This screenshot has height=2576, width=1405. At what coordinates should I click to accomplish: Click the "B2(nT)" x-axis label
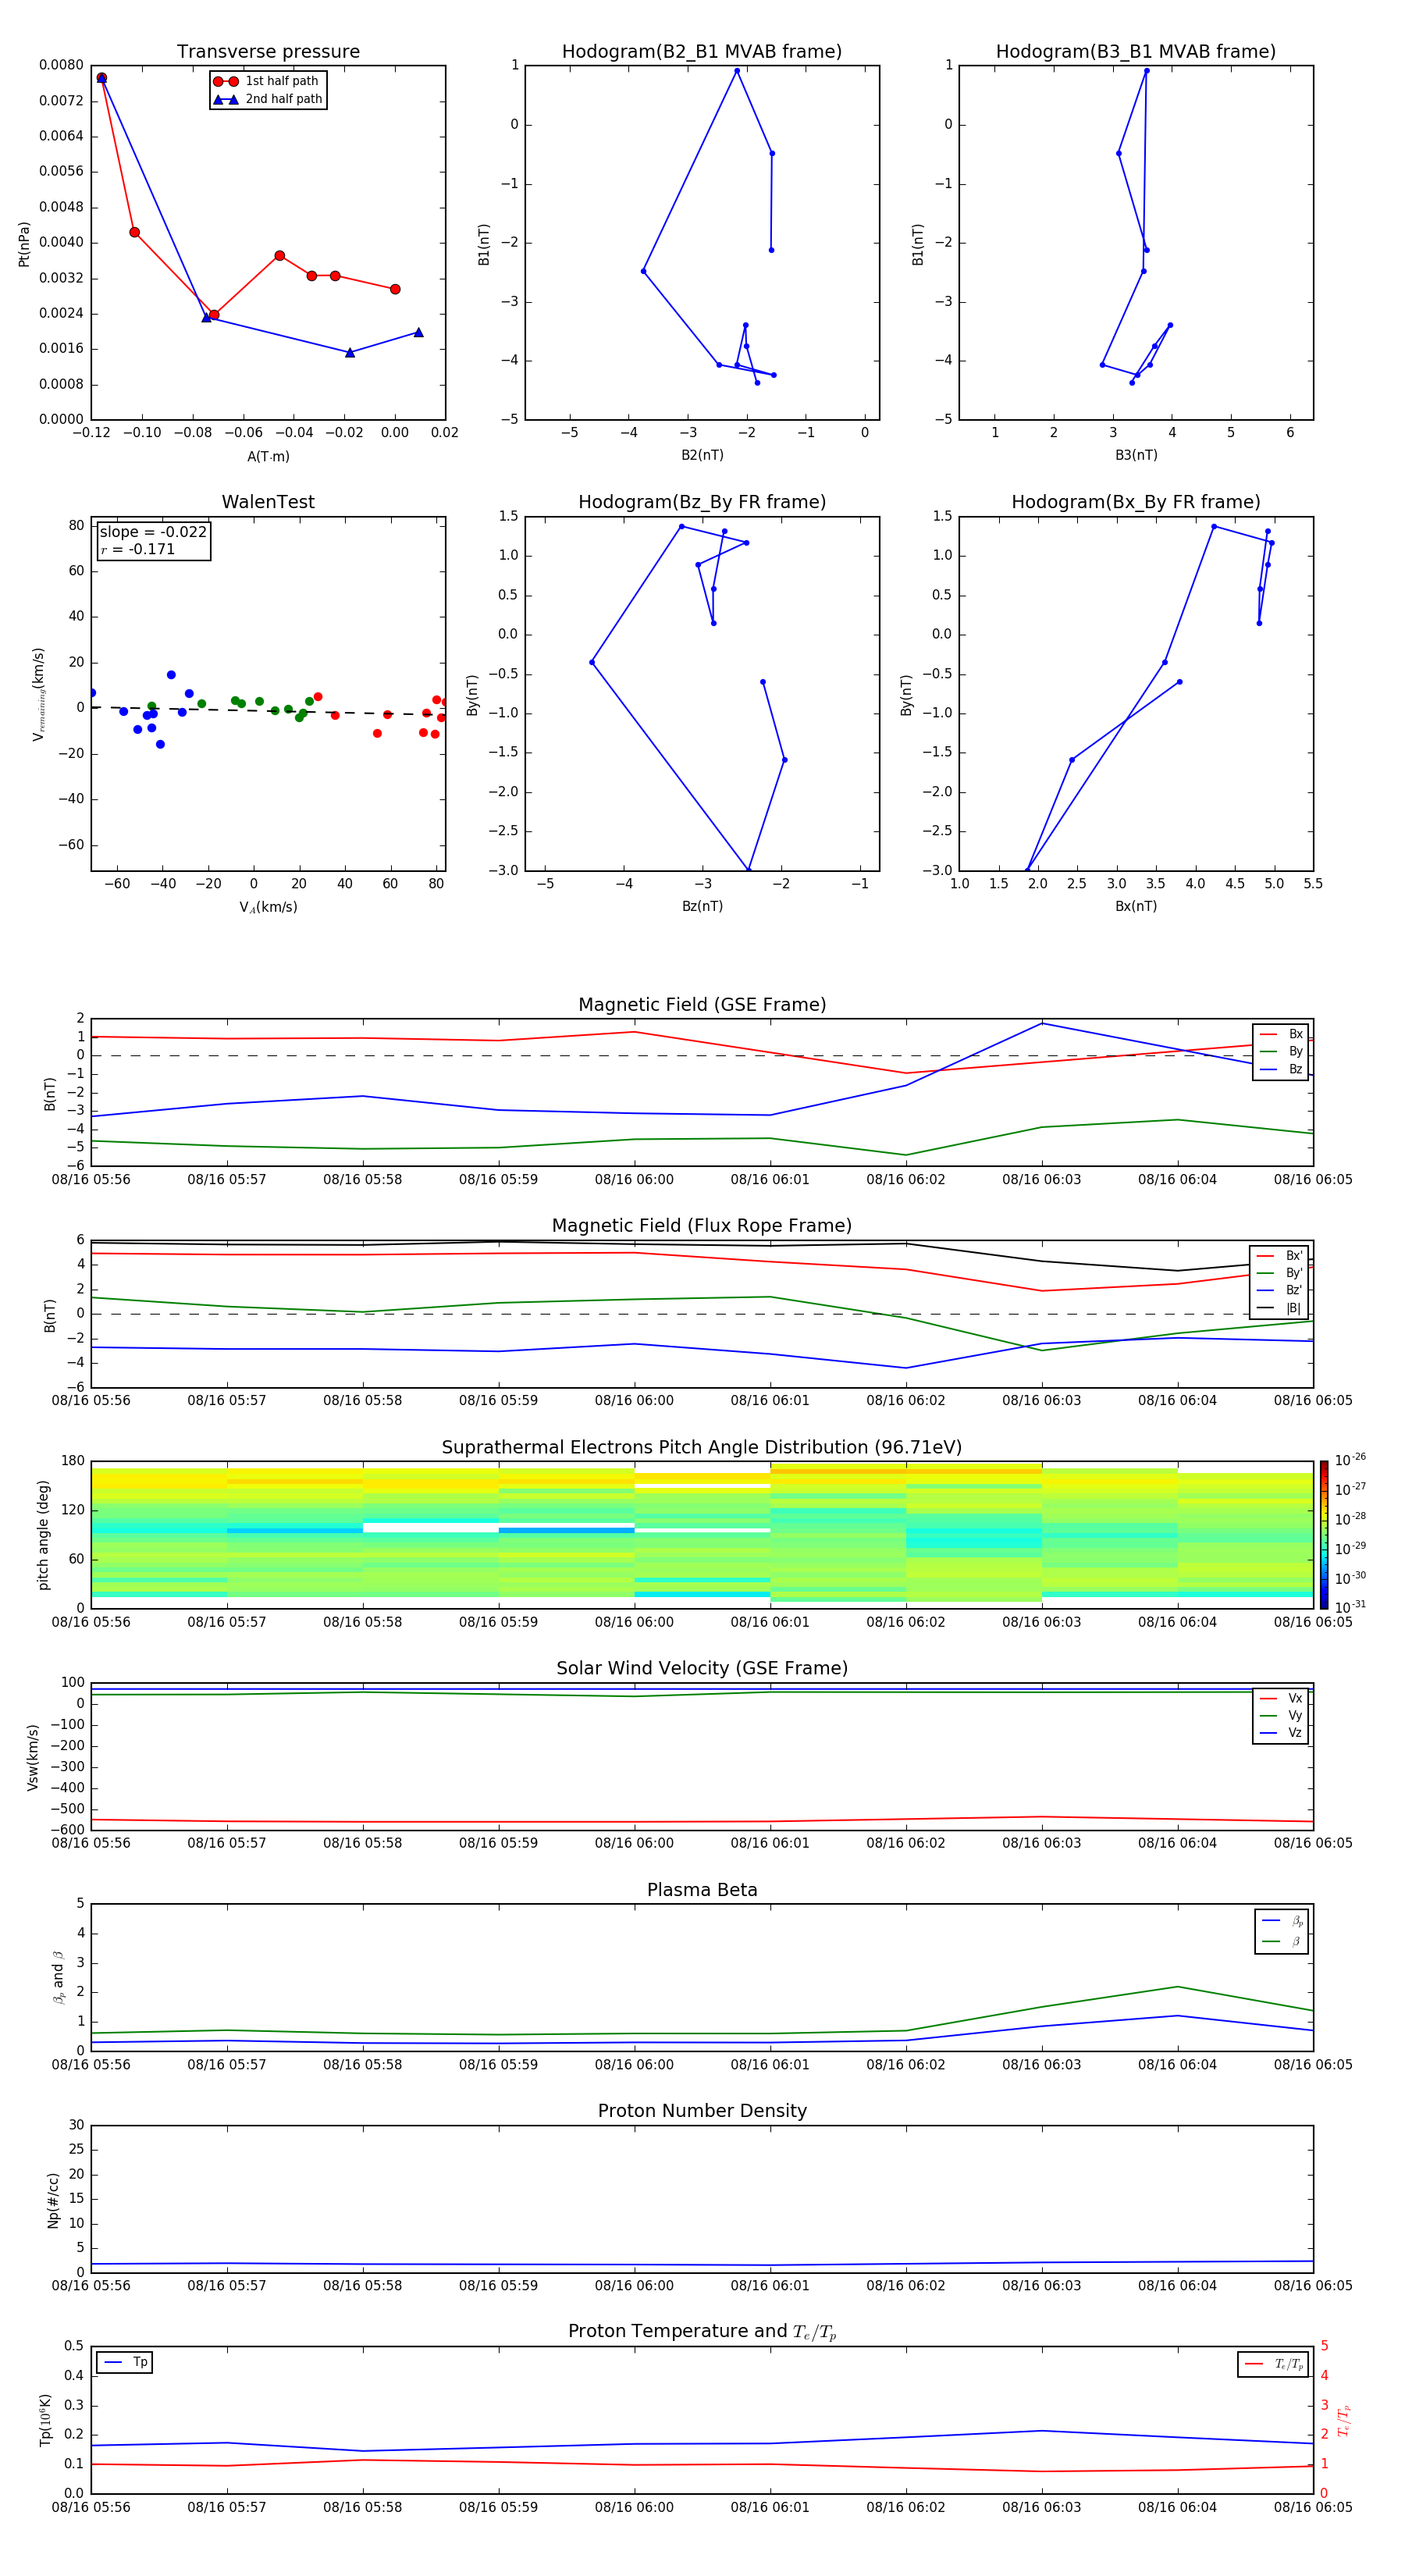pos(702,455)
